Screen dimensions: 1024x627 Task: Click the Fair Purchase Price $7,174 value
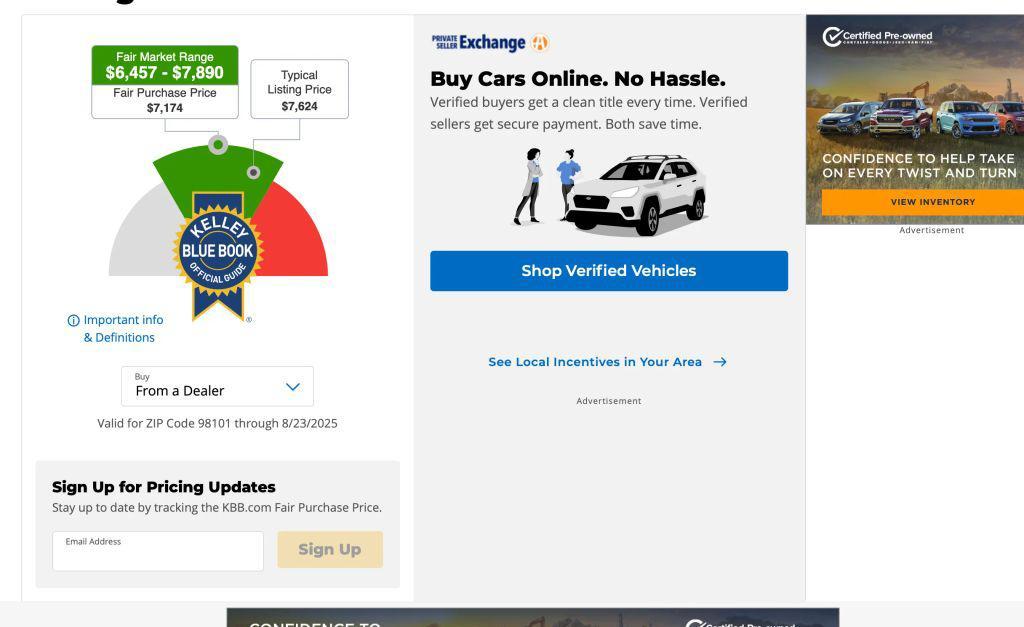pos(165,108)
